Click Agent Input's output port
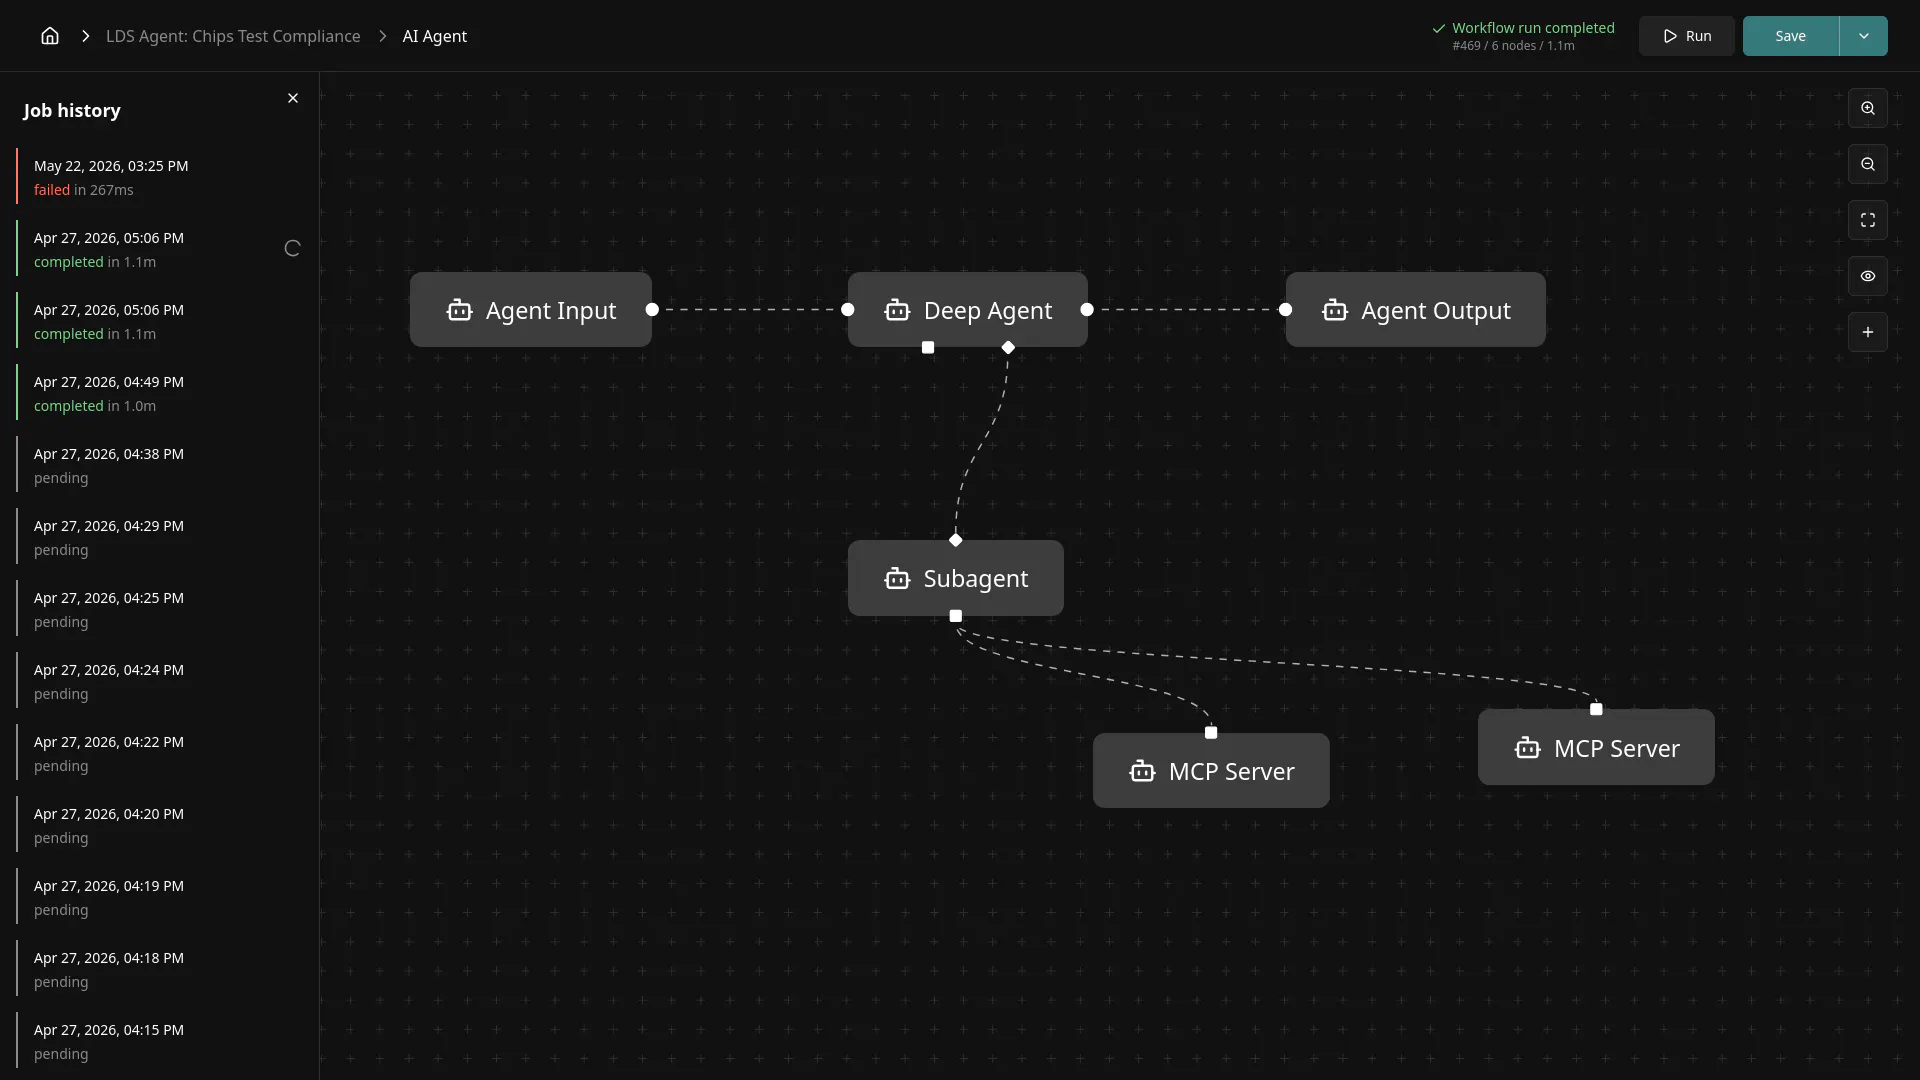Image resolution: width=1920 pixels, height=1080 pixels. (x=652, y=310)
